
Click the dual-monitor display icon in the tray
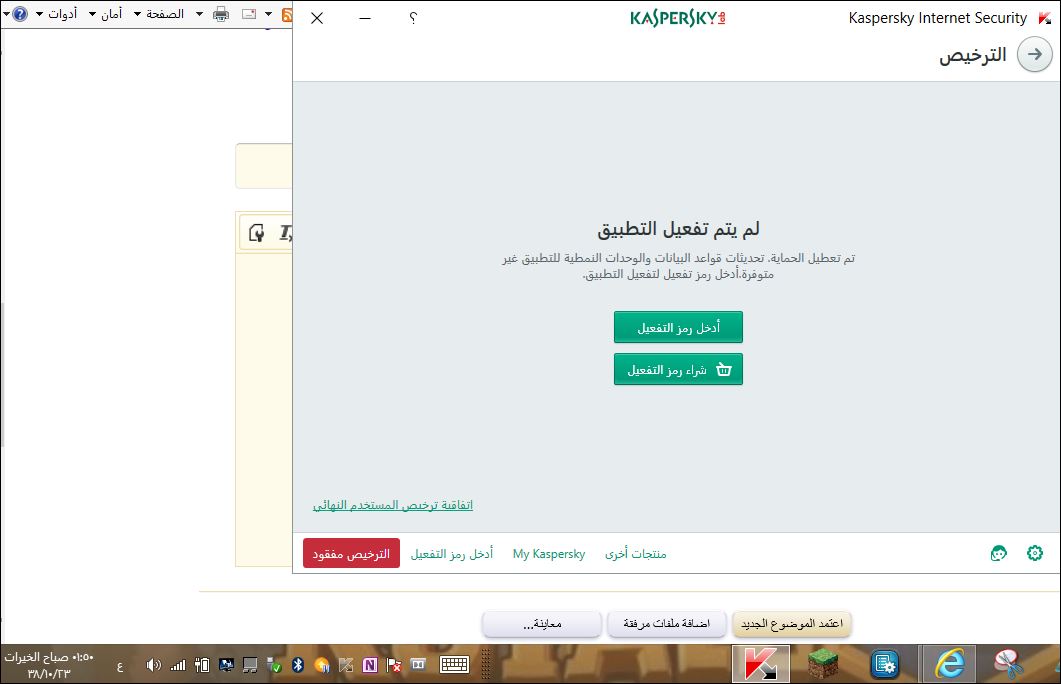point(226,665)
